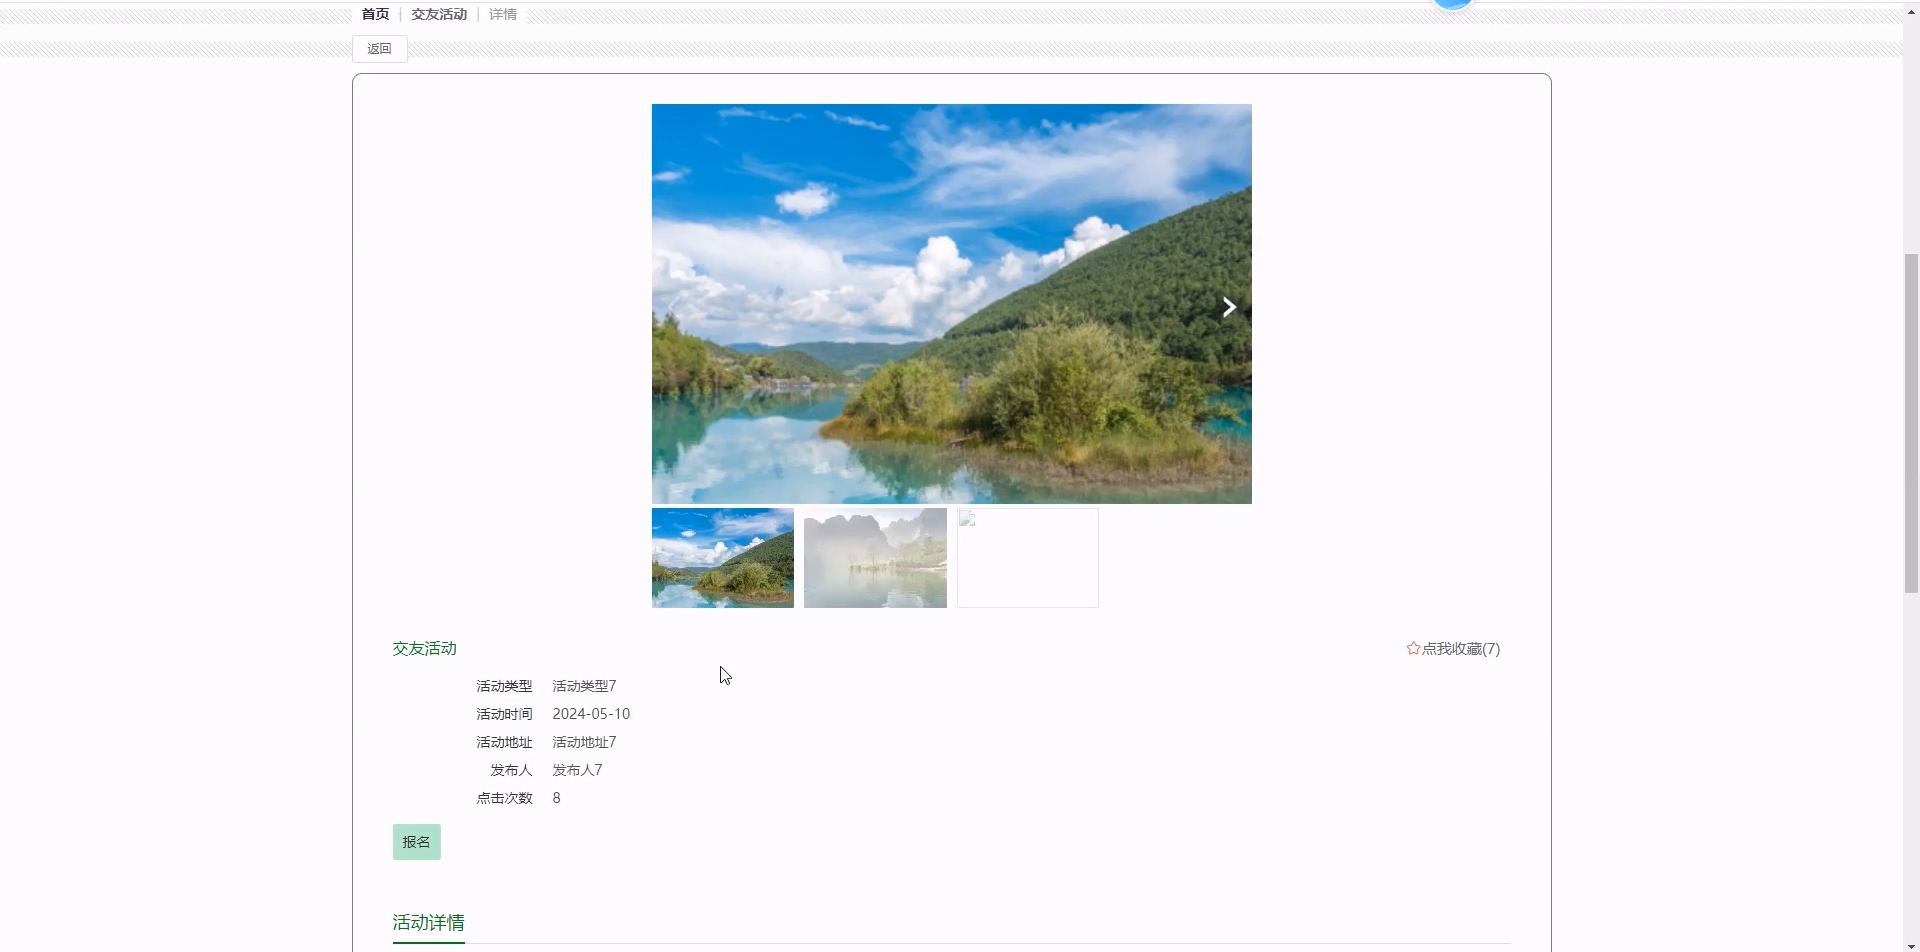Screen dimensions: 1920x952
Task: Open the 活动详情 tab
Action: (429, 923)
